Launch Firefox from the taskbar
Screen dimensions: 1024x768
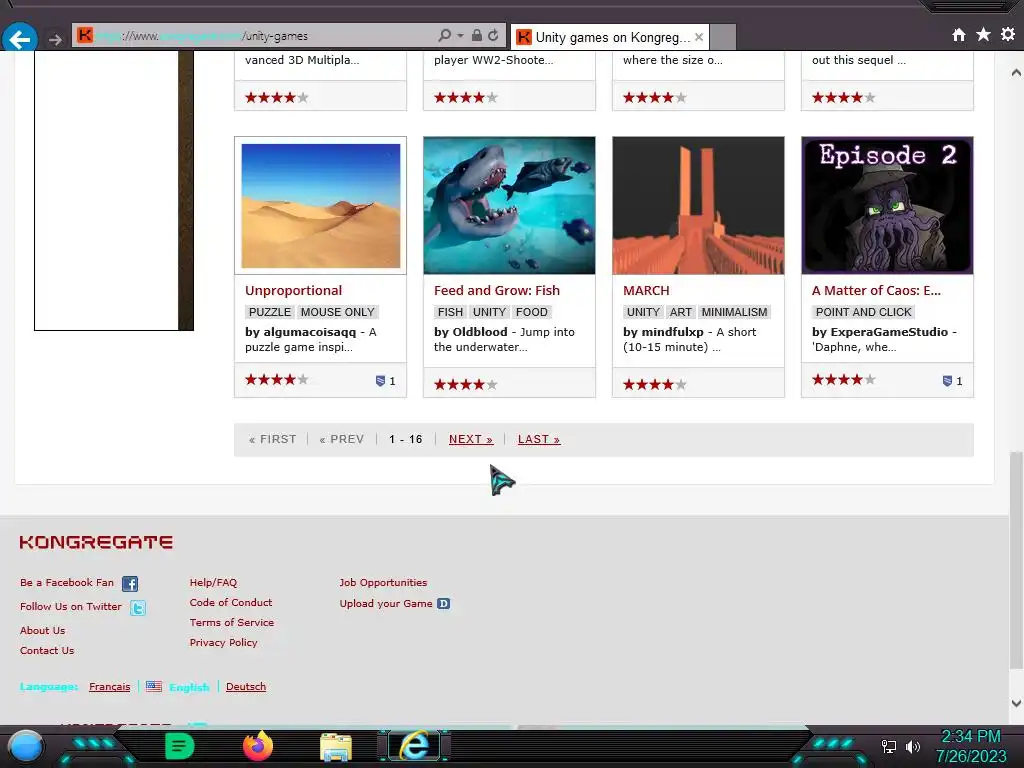tap(258, 746)
